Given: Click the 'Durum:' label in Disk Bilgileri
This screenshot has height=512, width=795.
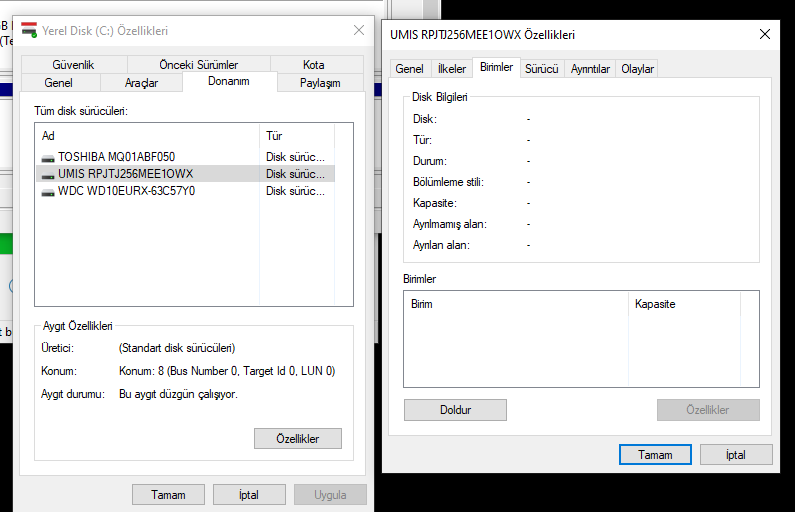Looking at the screenshot, I should click(x=429, y=161).
